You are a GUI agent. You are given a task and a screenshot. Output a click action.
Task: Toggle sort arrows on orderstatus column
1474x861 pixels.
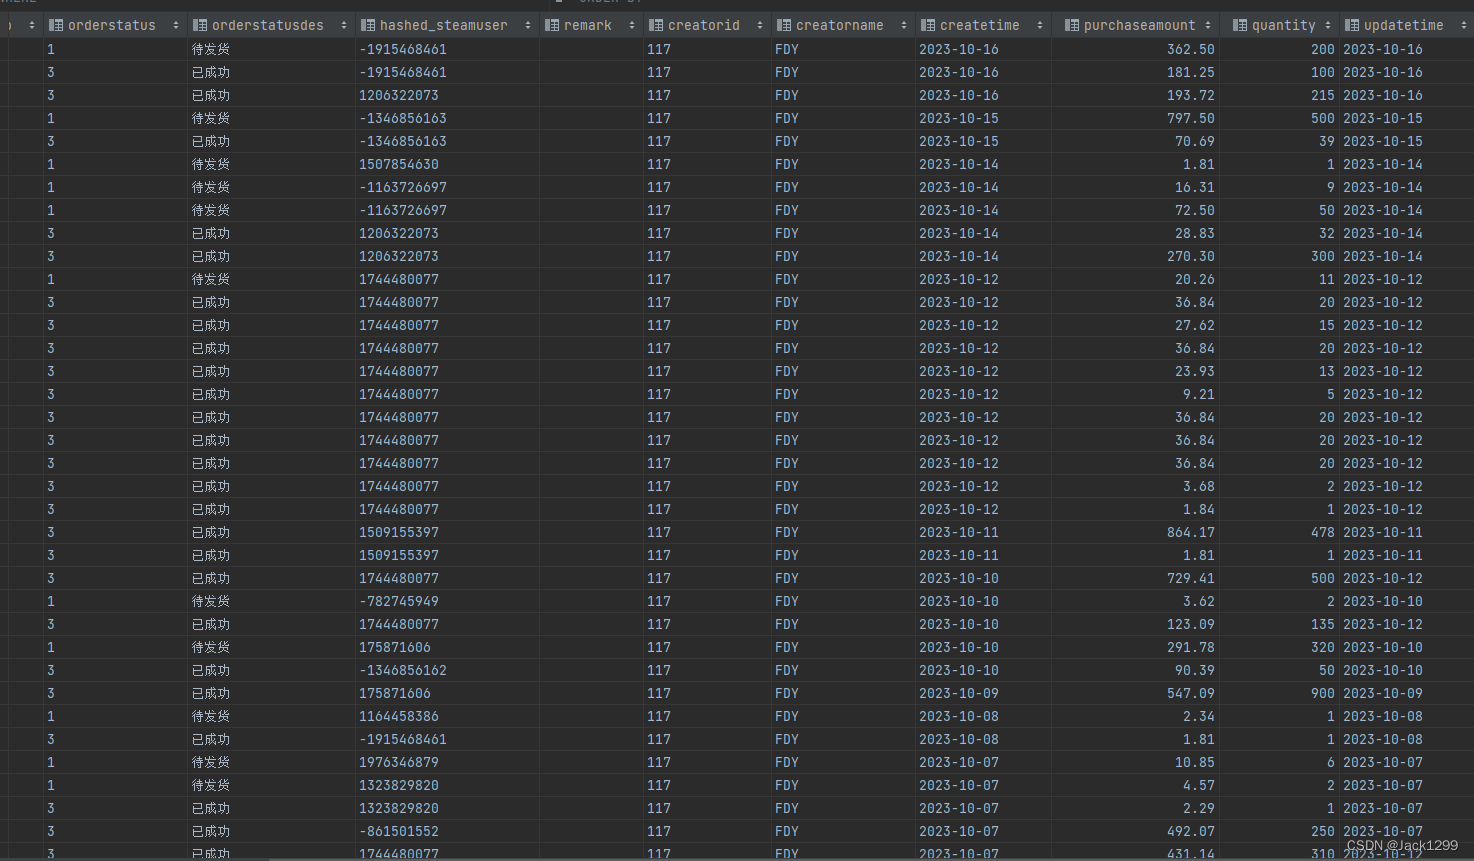[x=176, y=25]
